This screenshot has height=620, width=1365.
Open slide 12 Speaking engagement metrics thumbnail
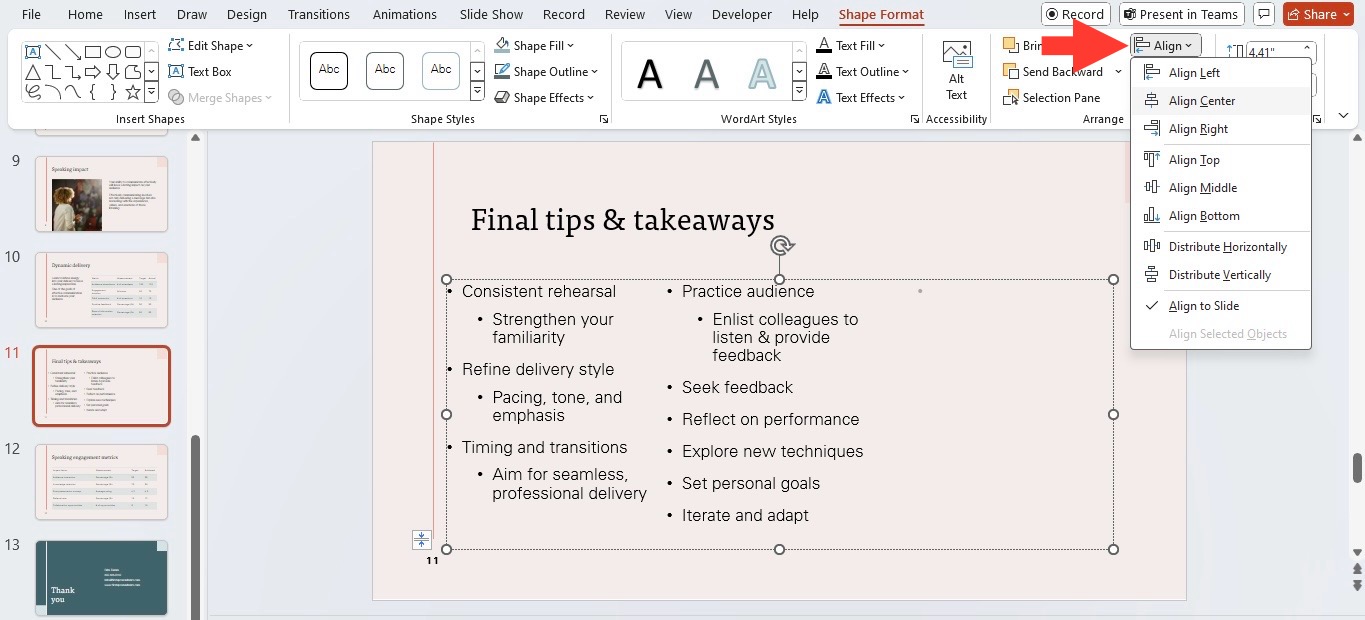(x=102, y=482)
